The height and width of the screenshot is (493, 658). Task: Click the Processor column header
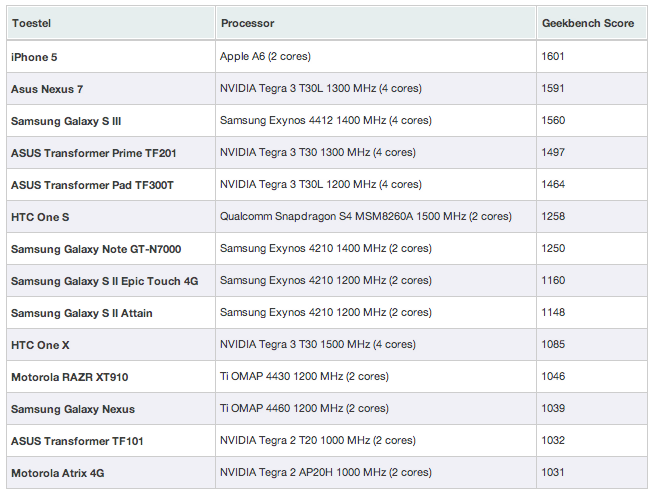(376, 23)
